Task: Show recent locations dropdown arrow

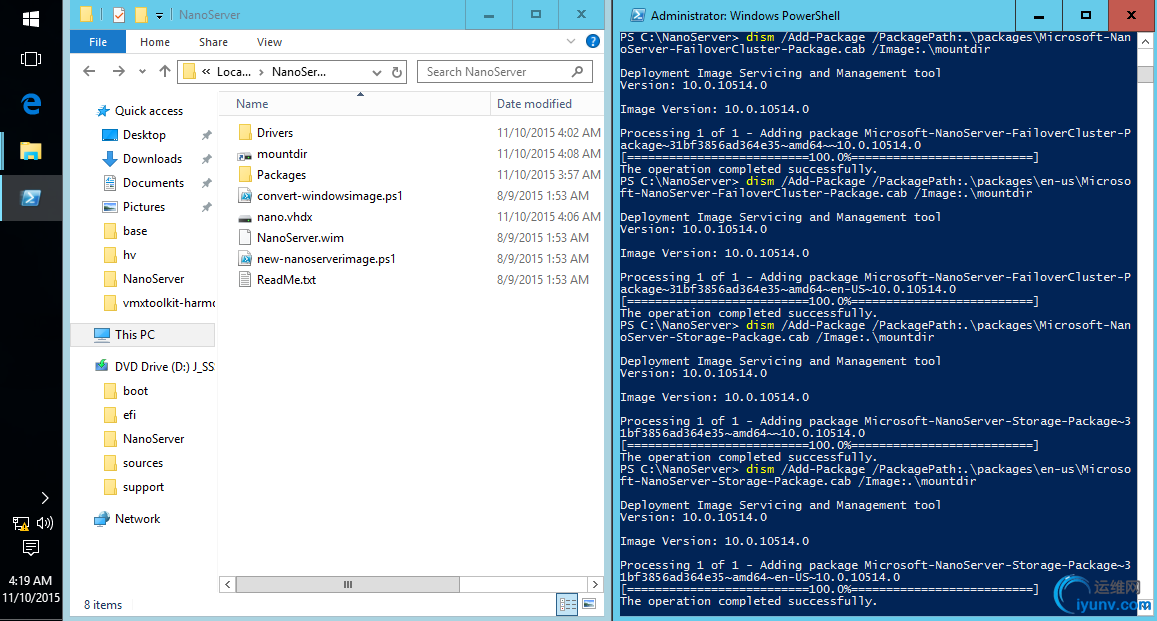Action: (x=142, y=72)
